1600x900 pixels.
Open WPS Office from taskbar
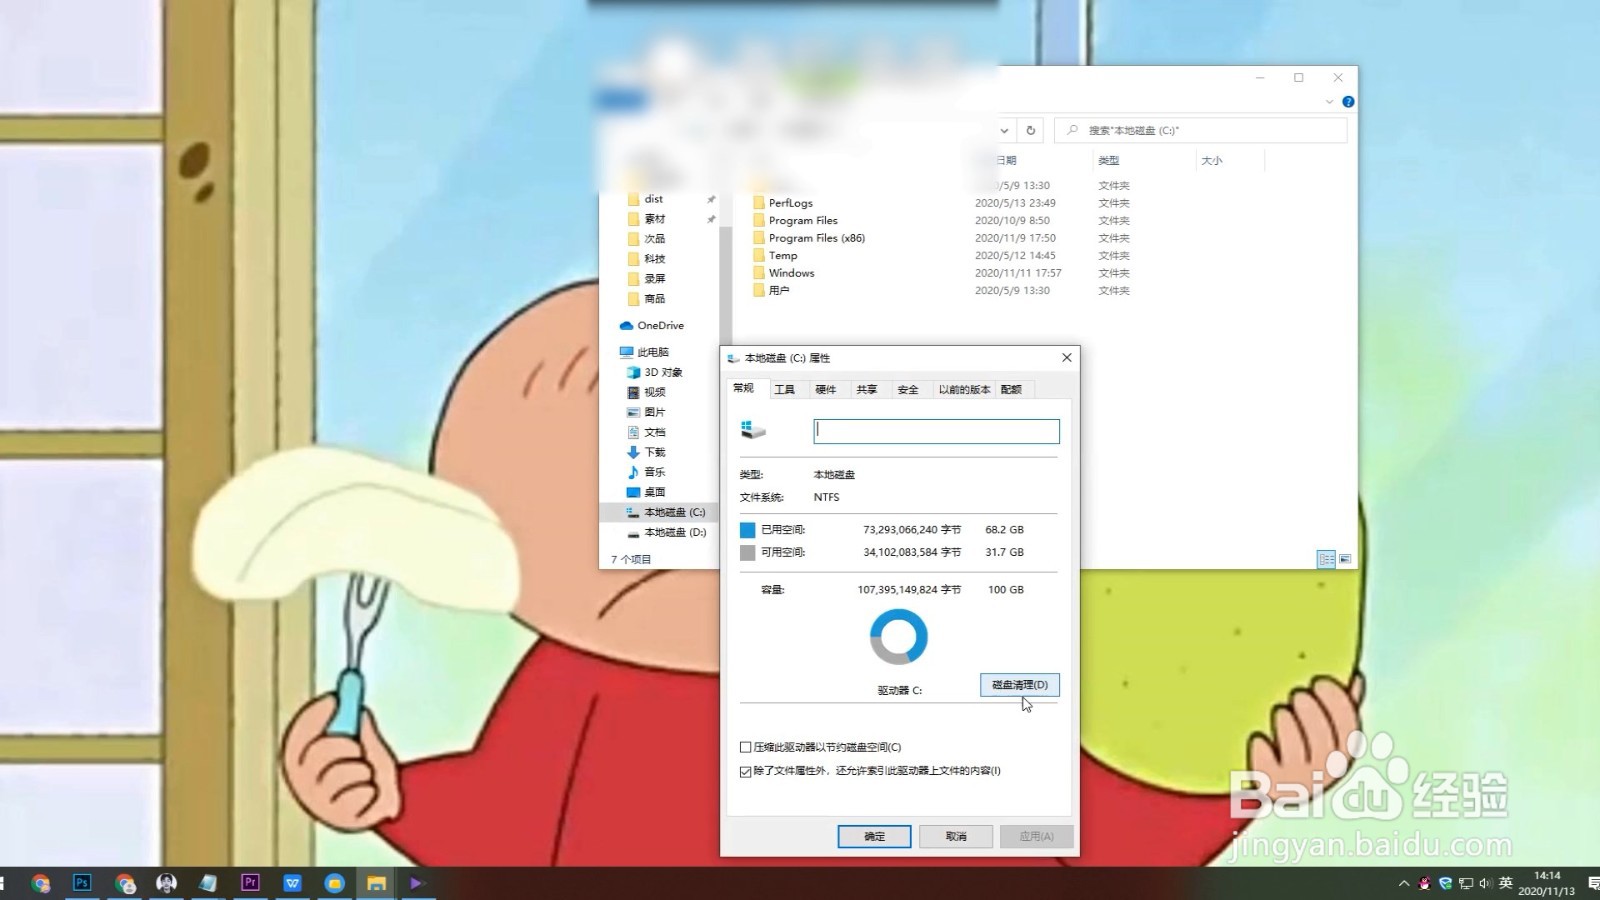pyautogui.click(x=292, y=883)
